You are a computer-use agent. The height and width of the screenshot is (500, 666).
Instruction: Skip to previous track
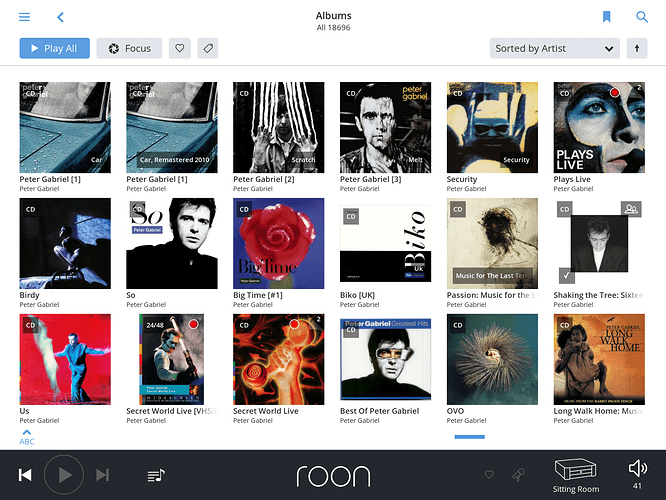coord(25,475)
